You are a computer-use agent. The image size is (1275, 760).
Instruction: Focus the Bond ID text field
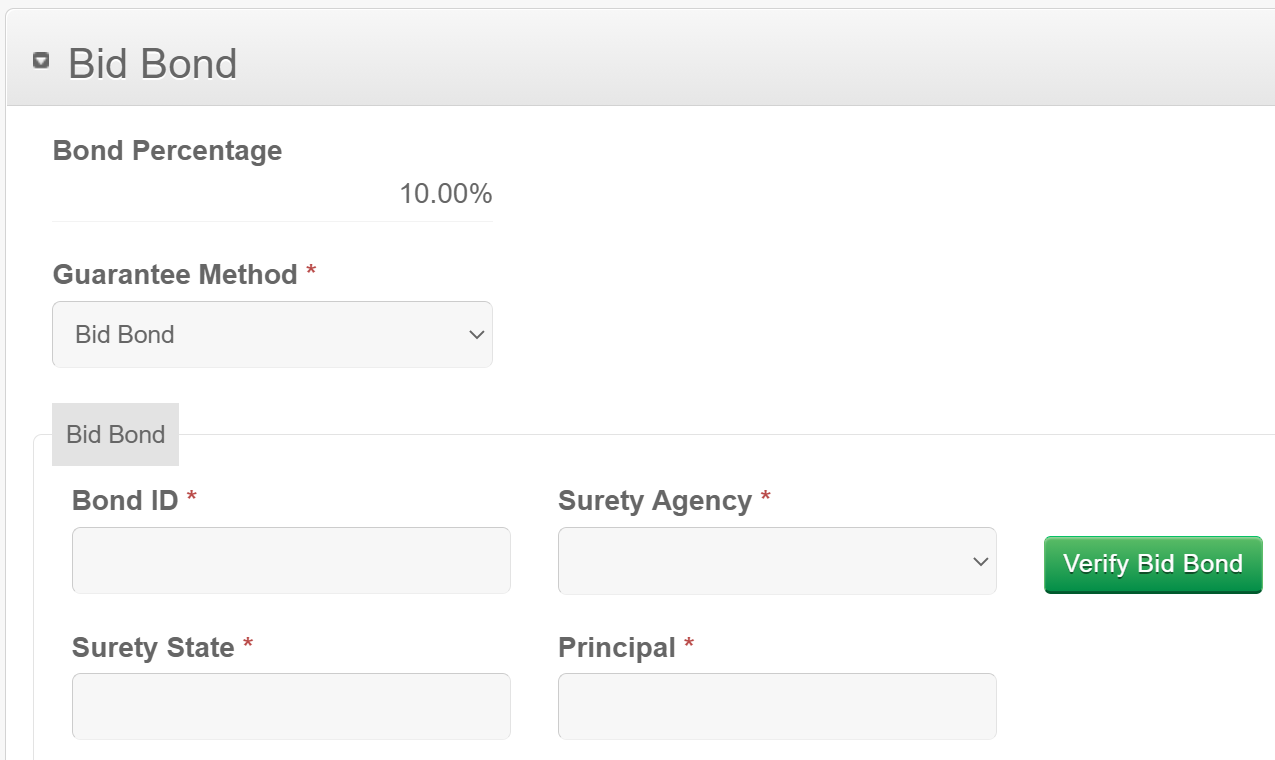pos(291,561)
